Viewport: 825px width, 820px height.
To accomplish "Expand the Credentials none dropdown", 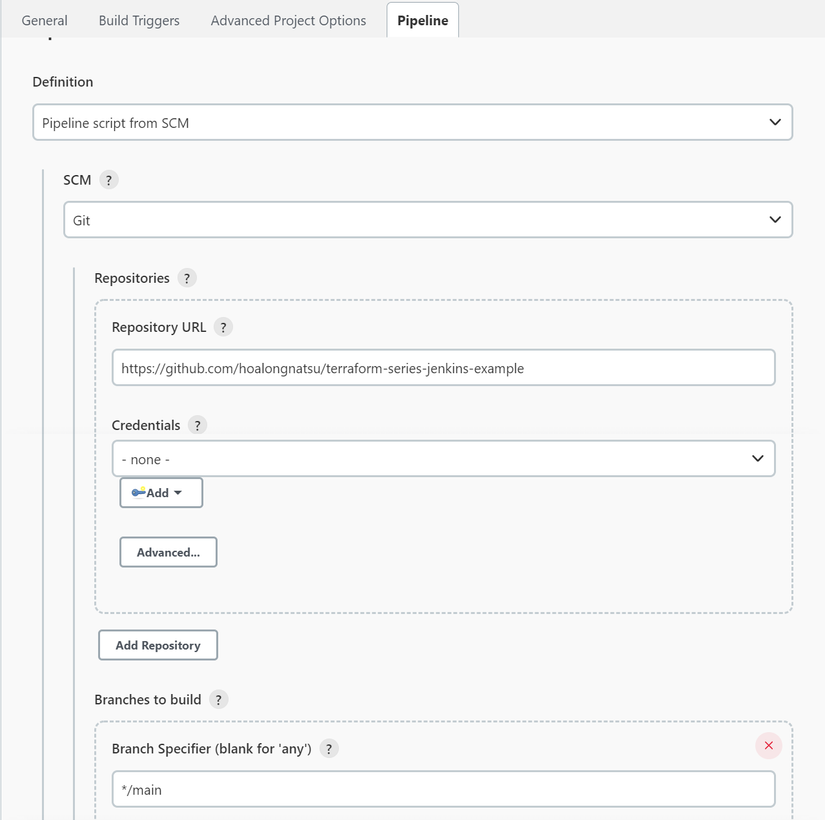I will [x=443, y=458].
